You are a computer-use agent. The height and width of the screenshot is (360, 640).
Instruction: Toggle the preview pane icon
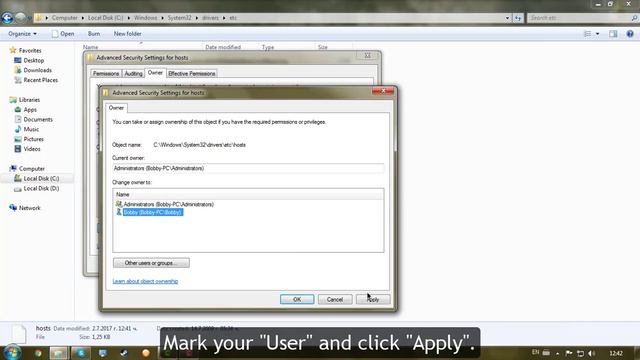(613, 34)
